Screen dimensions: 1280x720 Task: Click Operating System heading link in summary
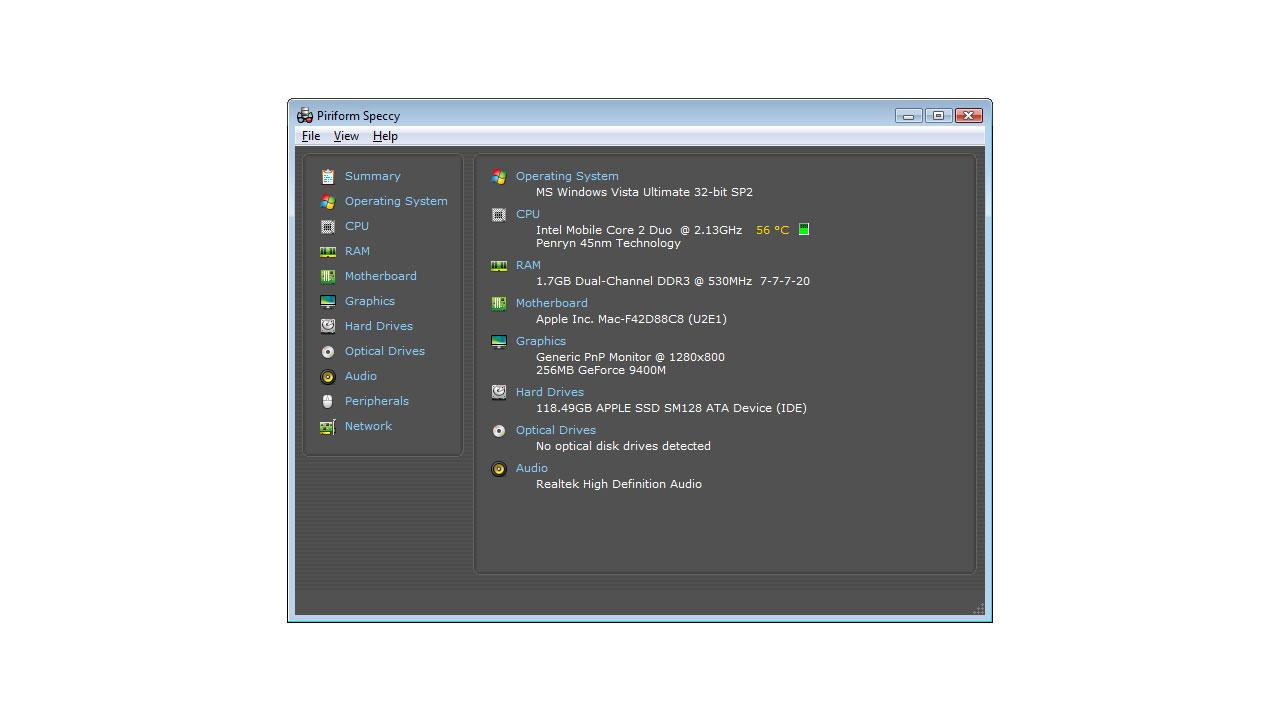(x=567, y=176)
